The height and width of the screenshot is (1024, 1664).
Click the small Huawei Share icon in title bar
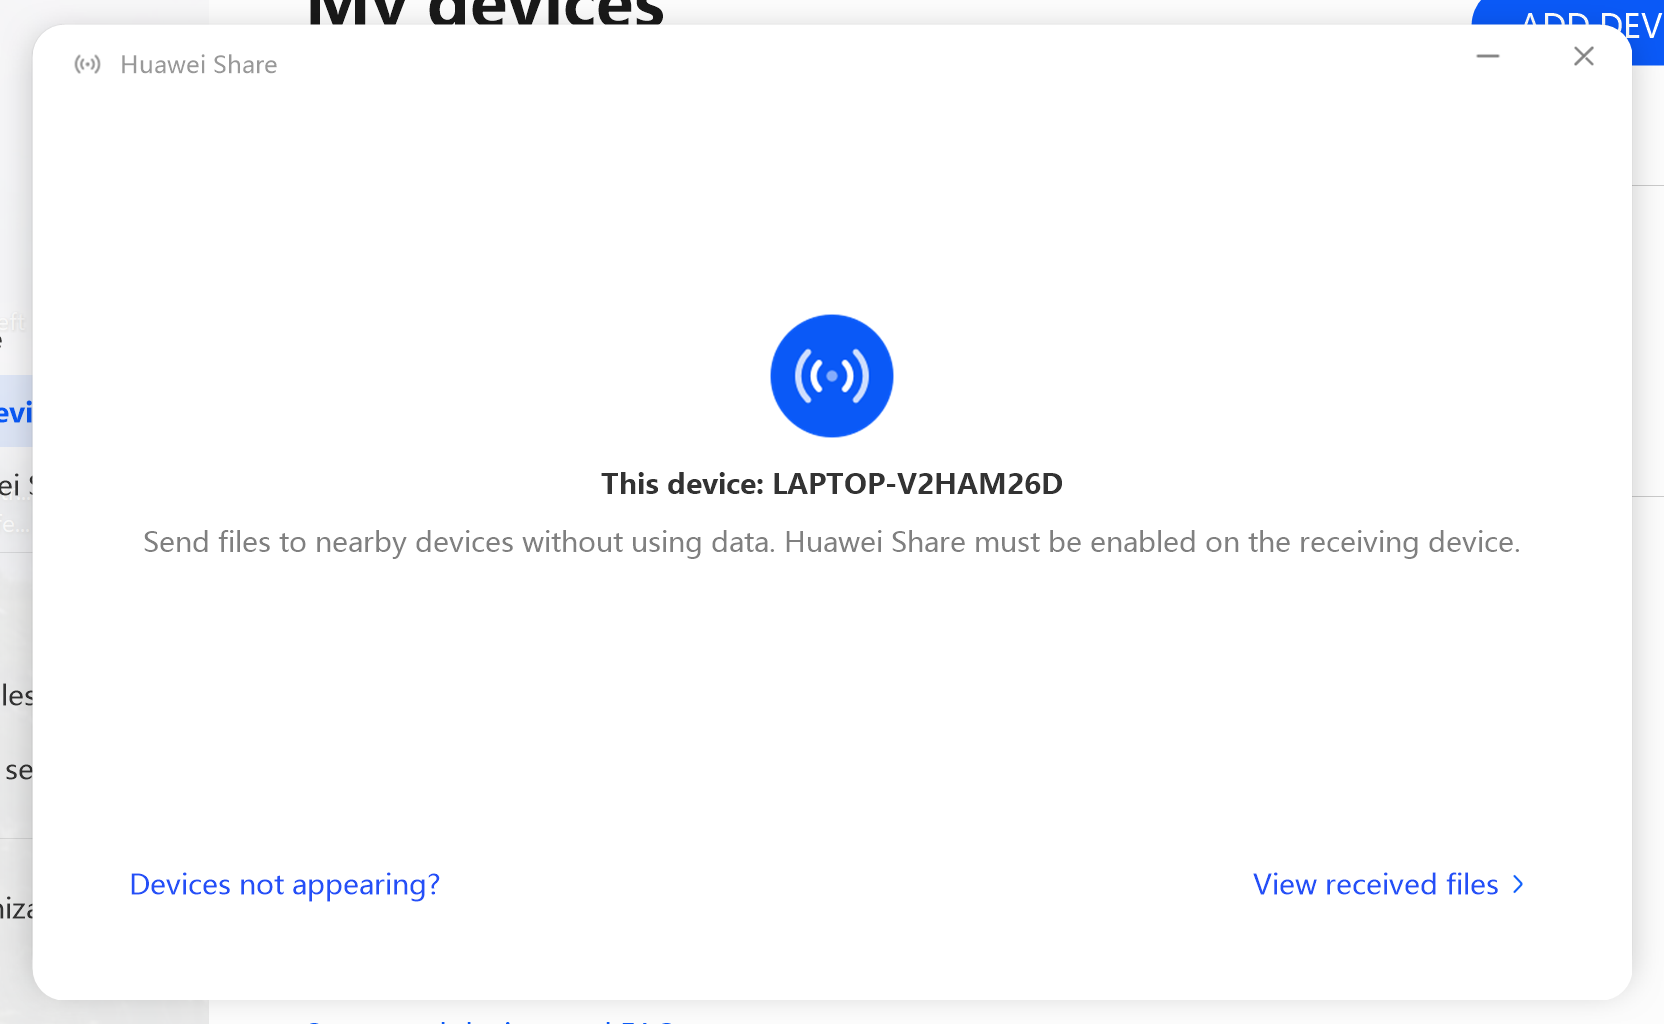pos(88,65)
